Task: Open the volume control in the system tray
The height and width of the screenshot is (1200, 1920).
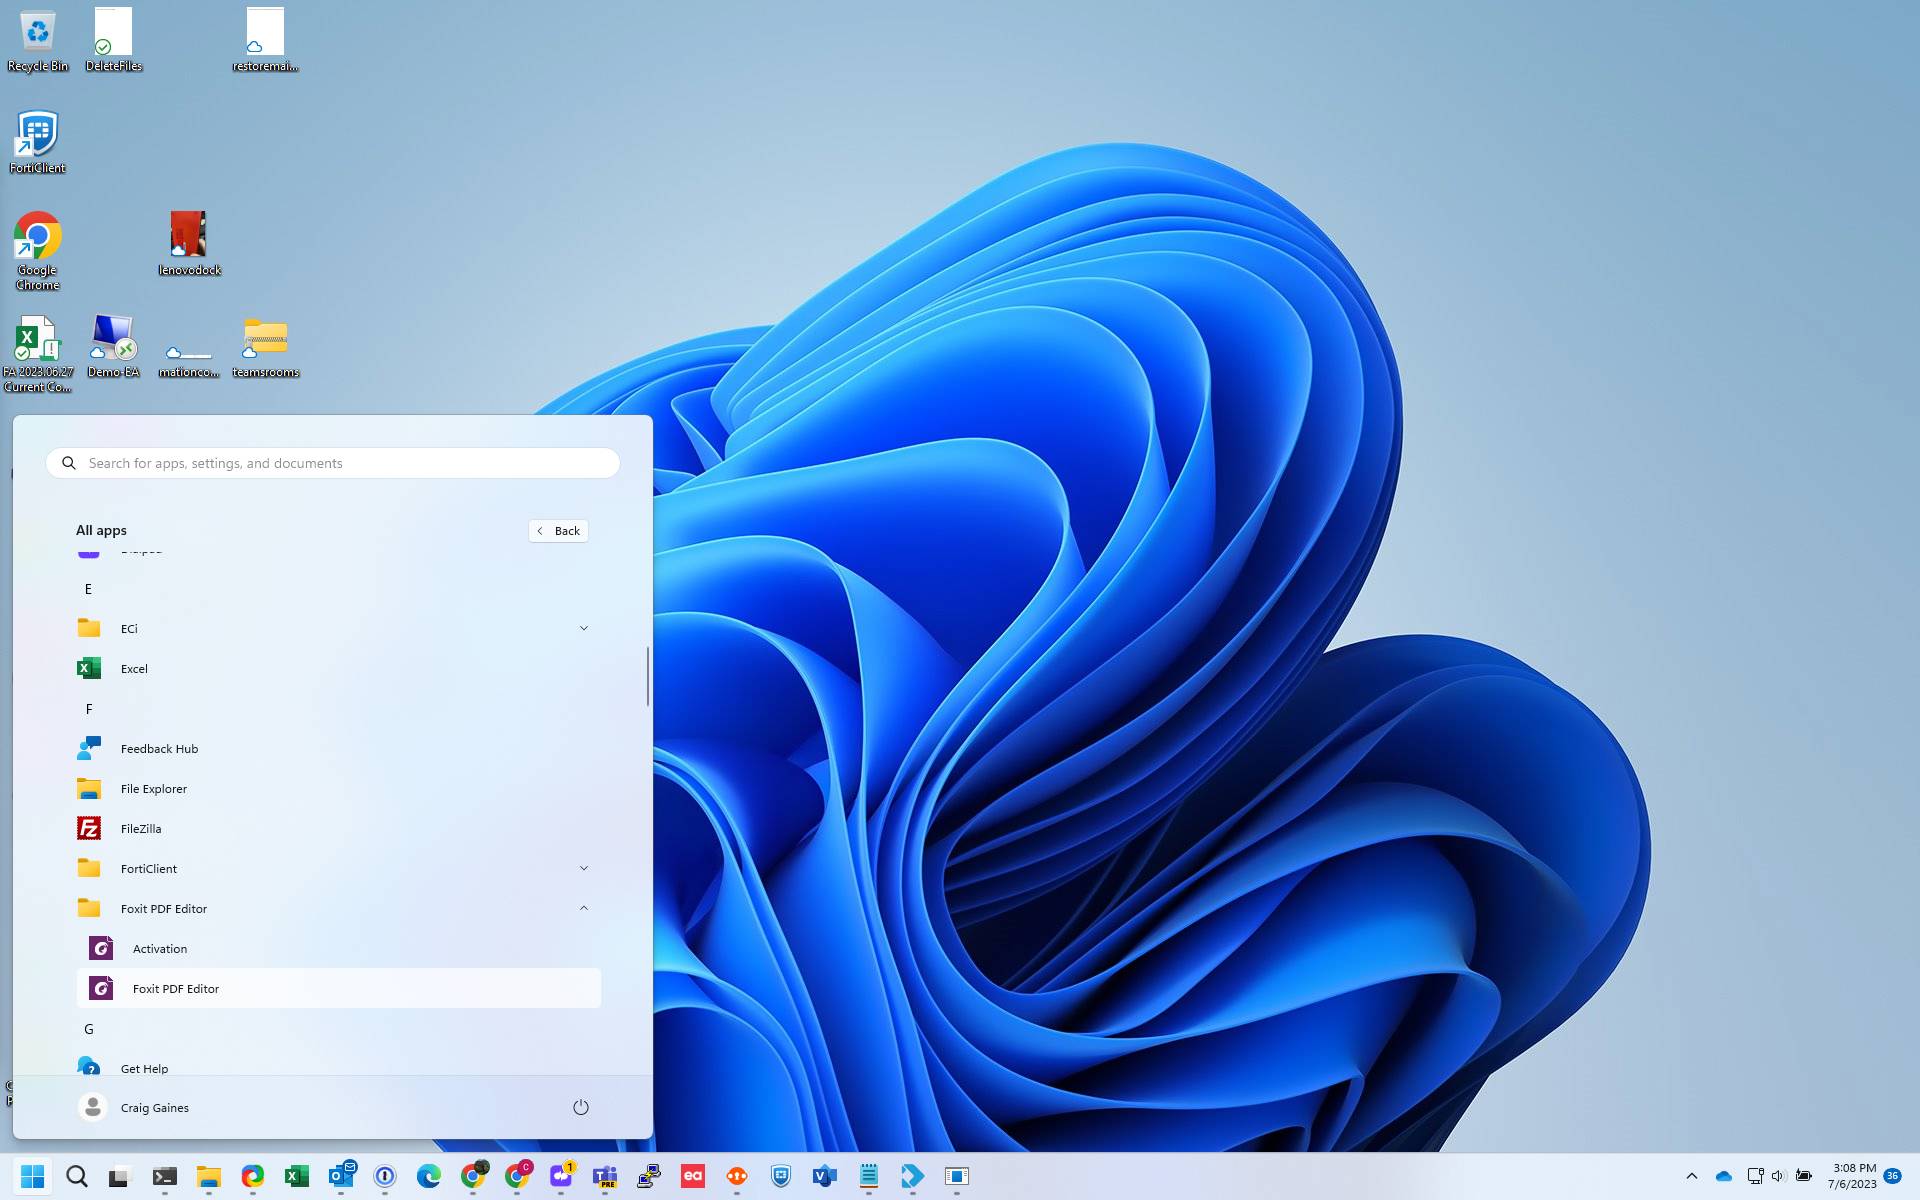Action: tap(1777, 1177)
